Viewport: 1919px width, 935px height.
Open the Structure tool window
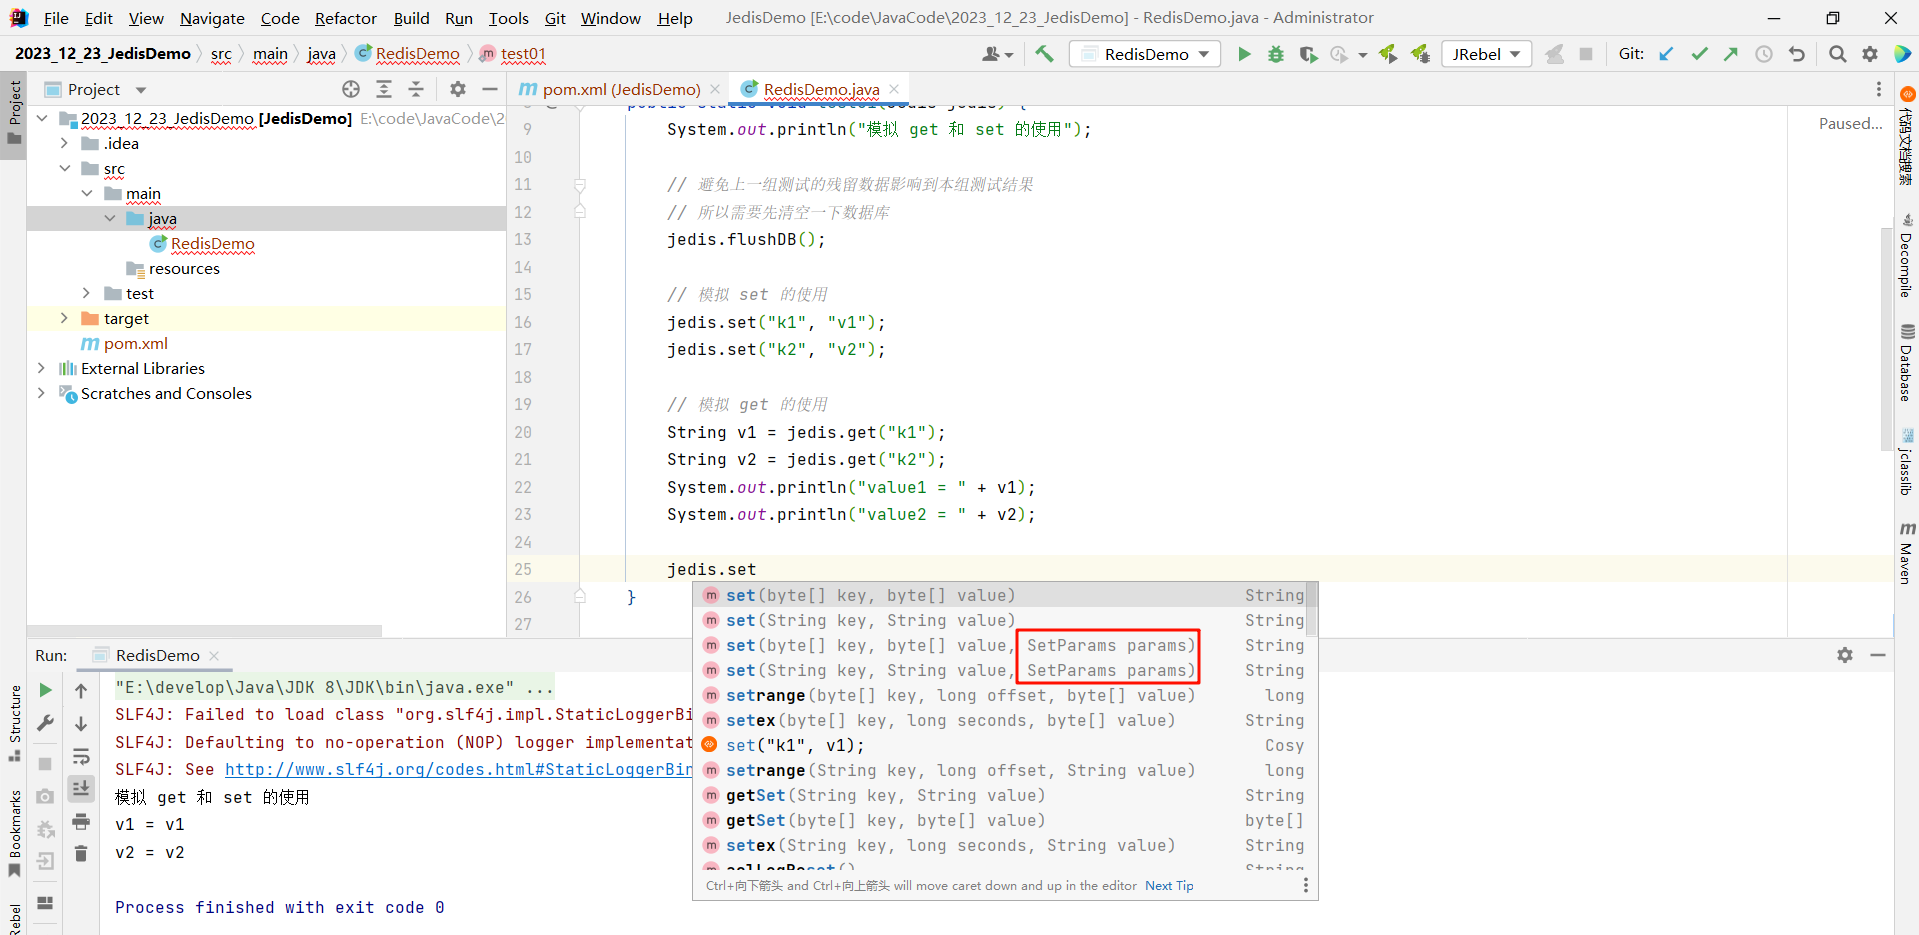[x=15, y=723]
